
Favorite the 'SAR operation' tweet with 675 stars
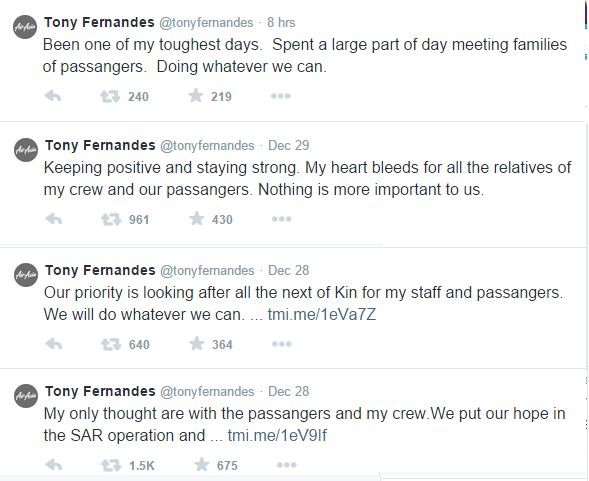[x=201, y=464]
